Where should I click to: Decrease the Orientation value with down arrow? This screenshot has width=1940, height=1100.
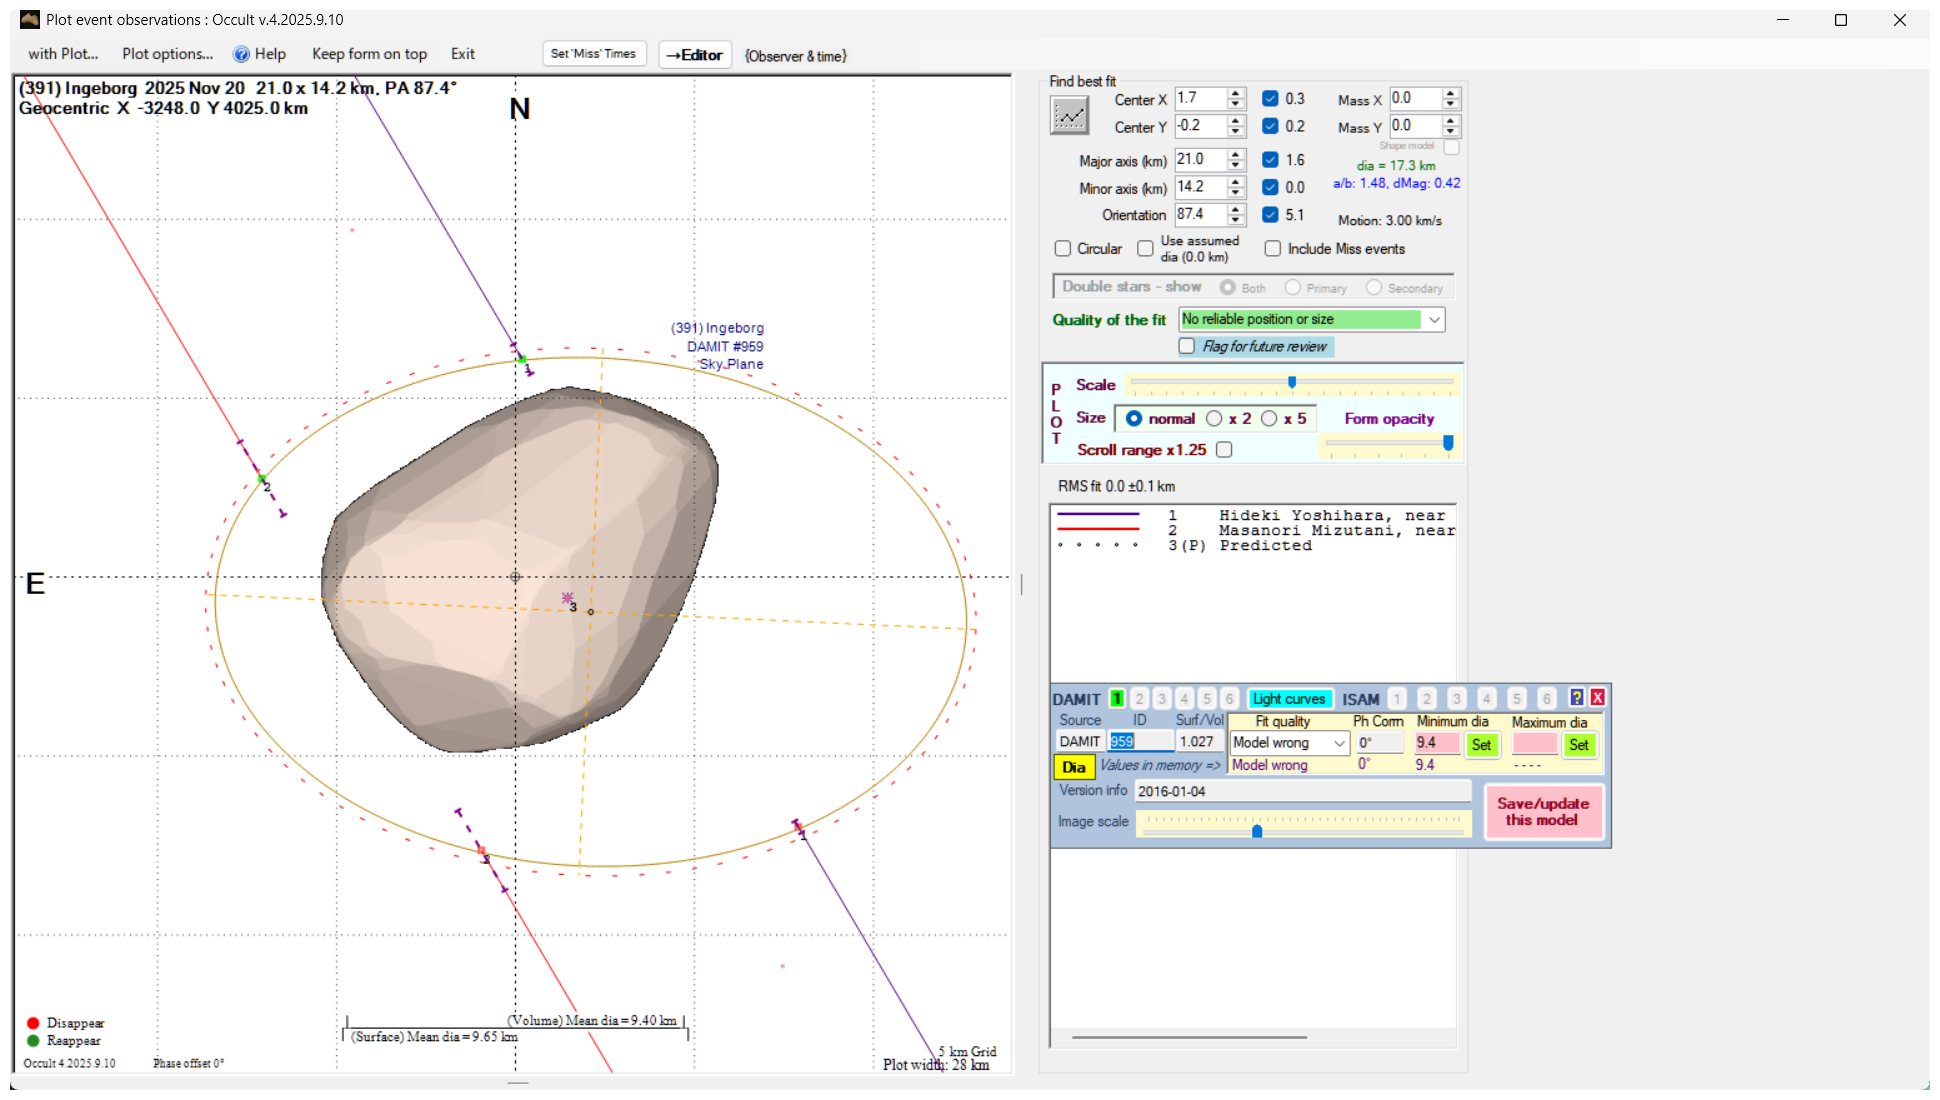(1236, 220)
